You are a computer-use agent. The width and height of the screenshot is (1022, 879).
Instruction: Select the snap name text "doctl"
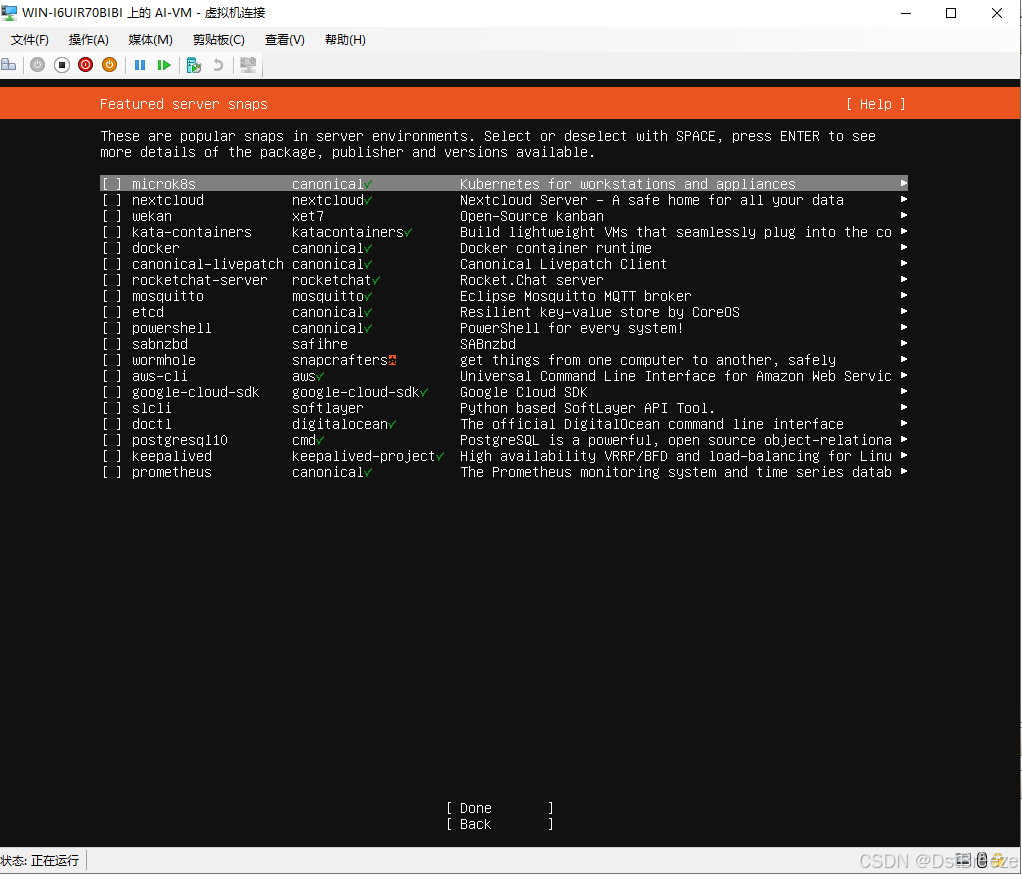tap(151, 424)
